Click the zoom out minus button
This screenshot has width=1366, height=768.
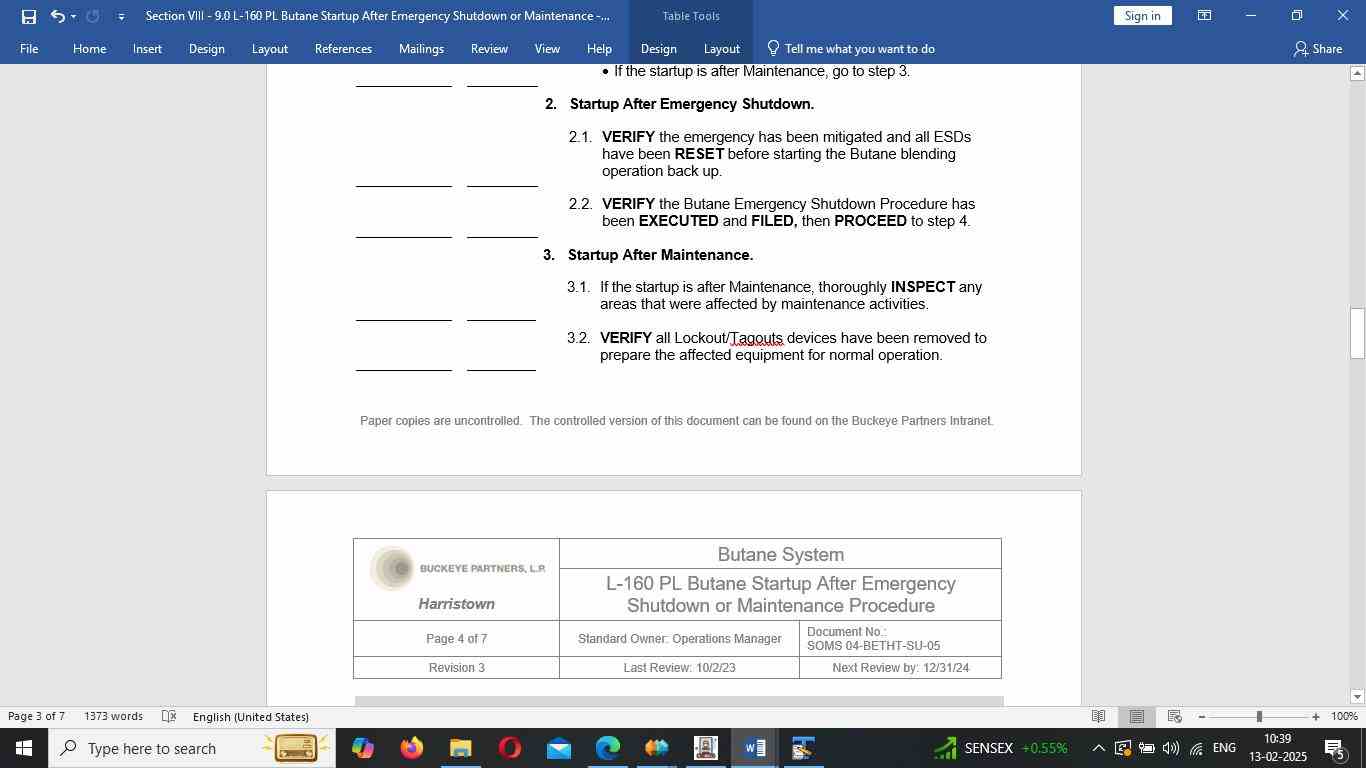(1201, 717)
